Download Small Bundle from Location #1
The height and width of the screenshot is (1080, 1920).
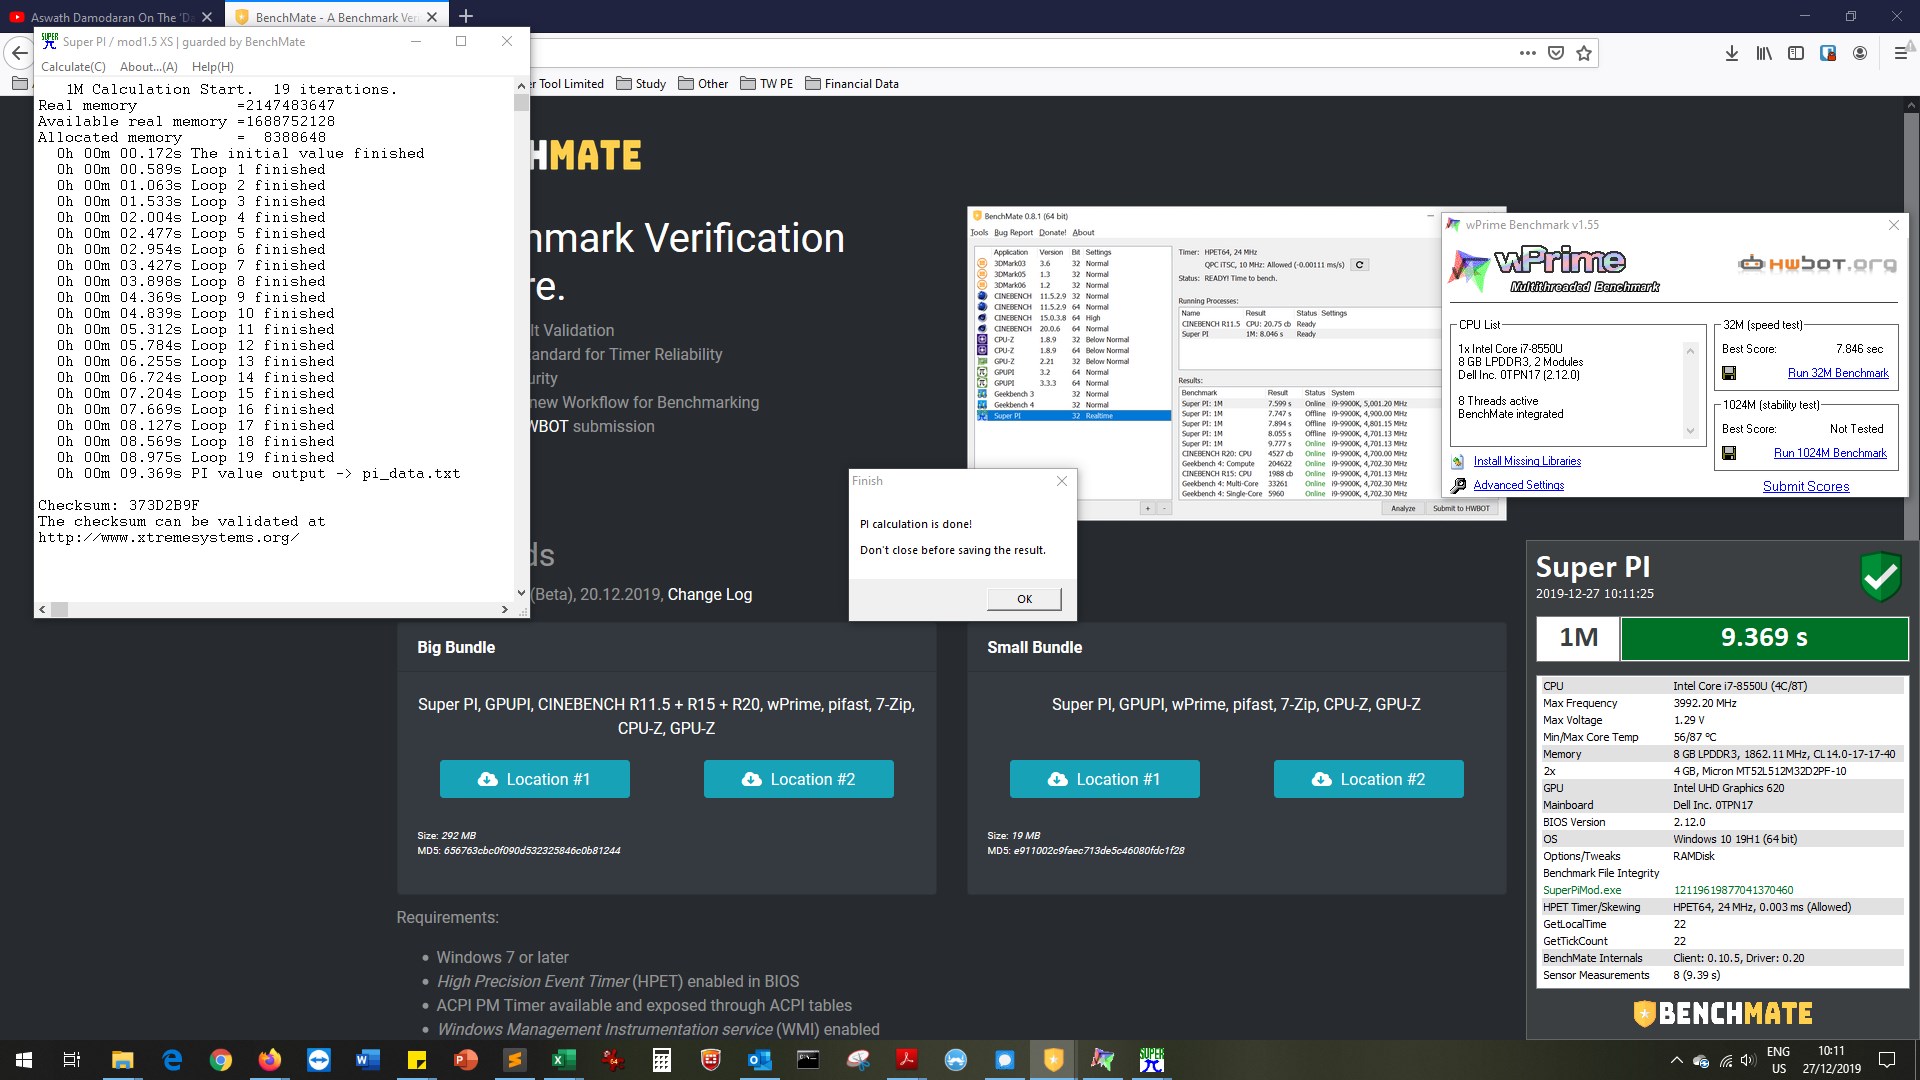coord(1105,779)
